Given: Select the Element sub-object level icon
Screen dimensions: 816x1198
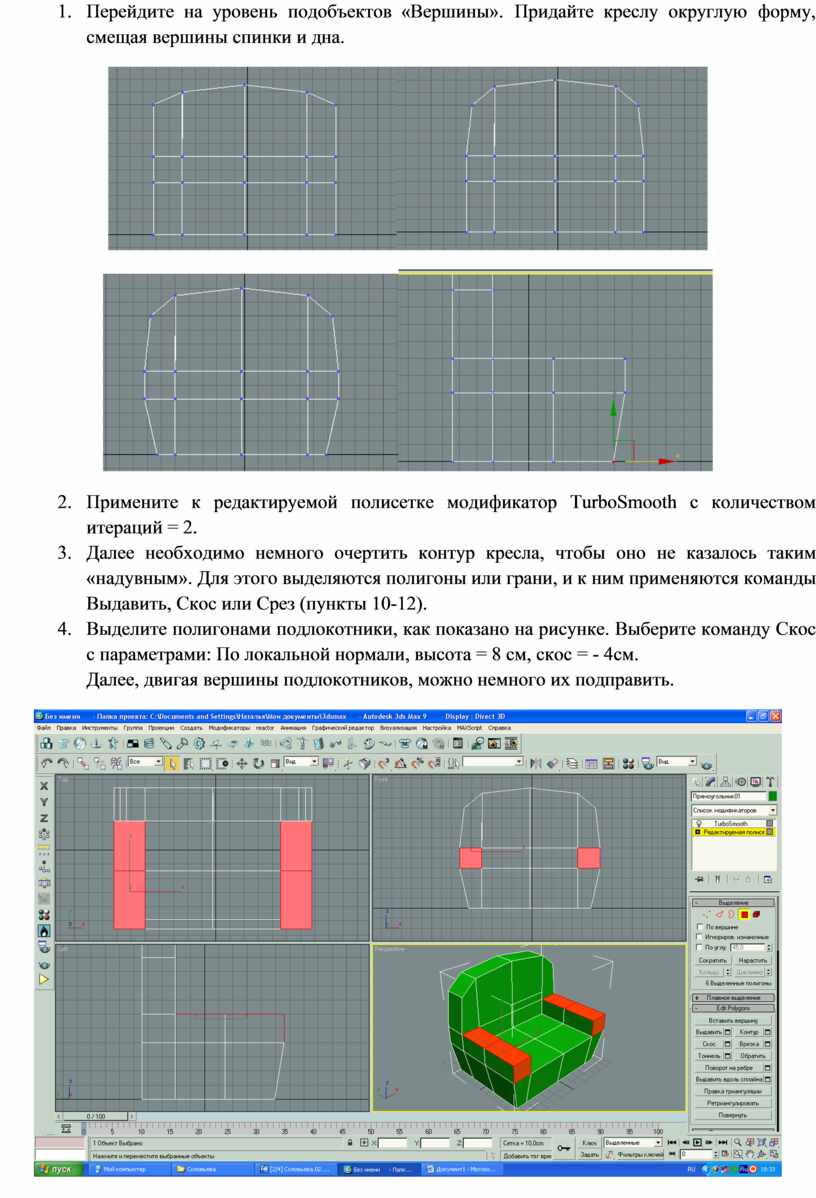Looking at the screenshot, I should point(756,914).
